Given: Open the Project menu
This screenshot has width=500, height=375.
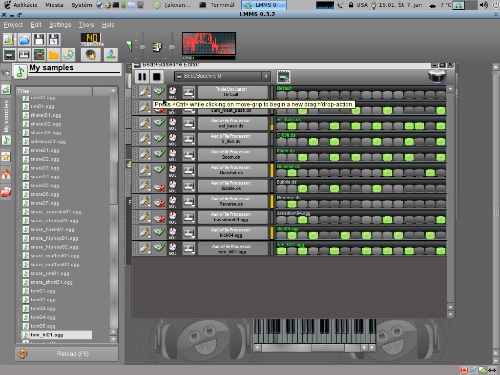Looking at the screenshot, I should [13, 25].
